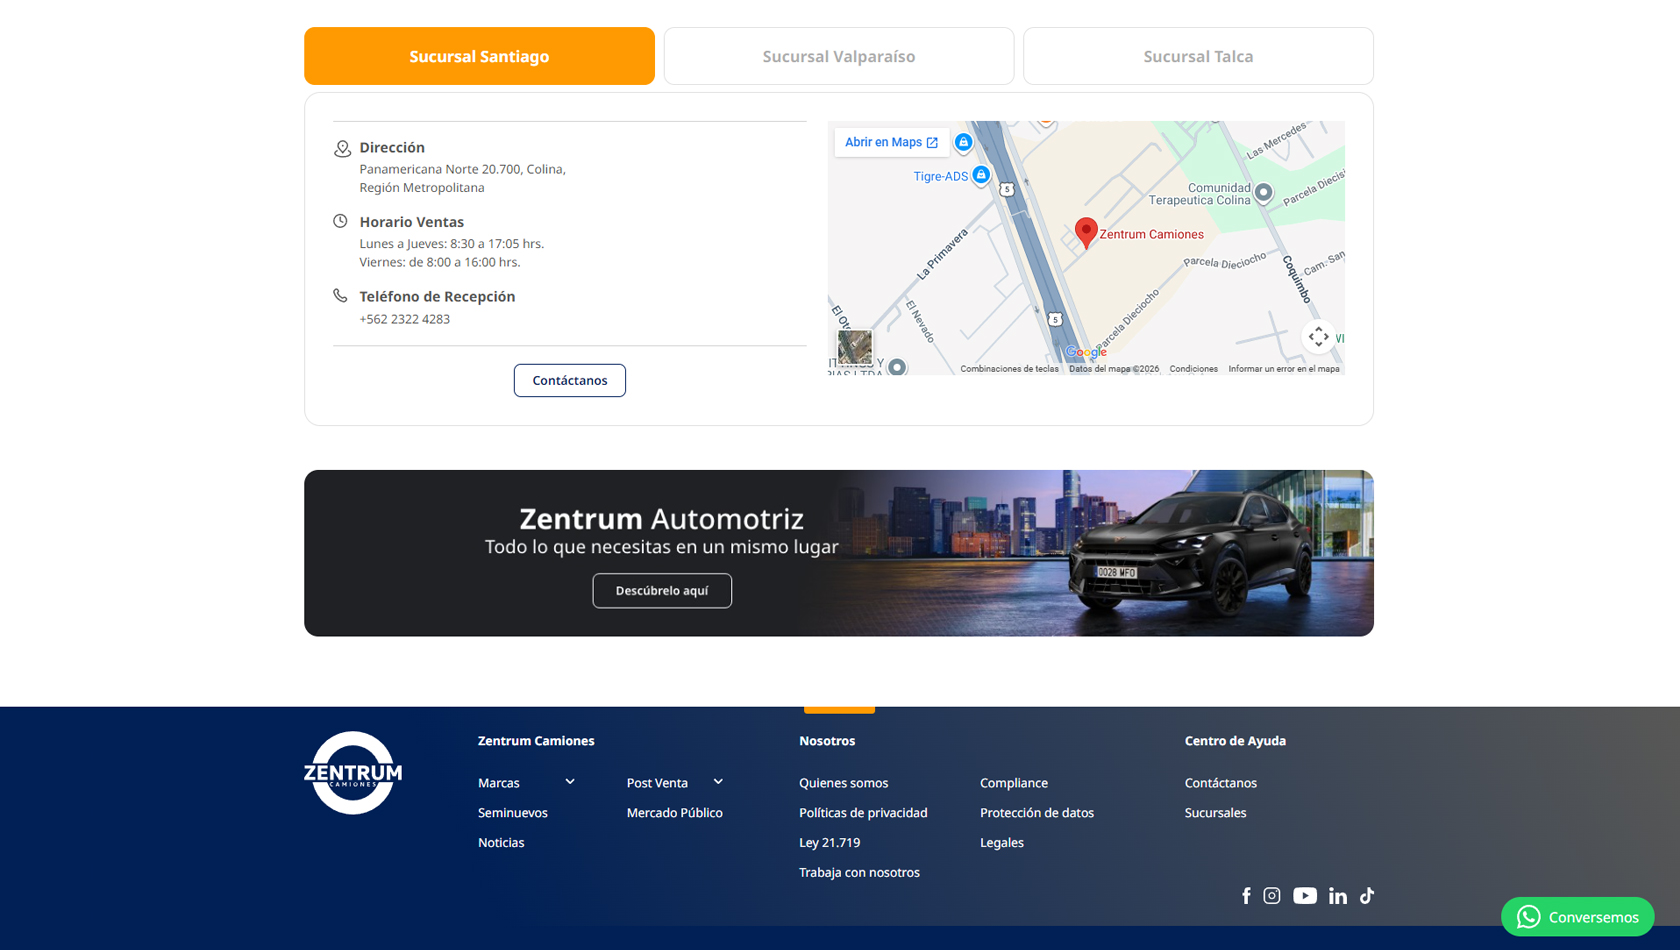1680x950 pixels.
Task: Expand the Post Venta footer dropdown
Action: pyautogui.click(x=718, y=782)
